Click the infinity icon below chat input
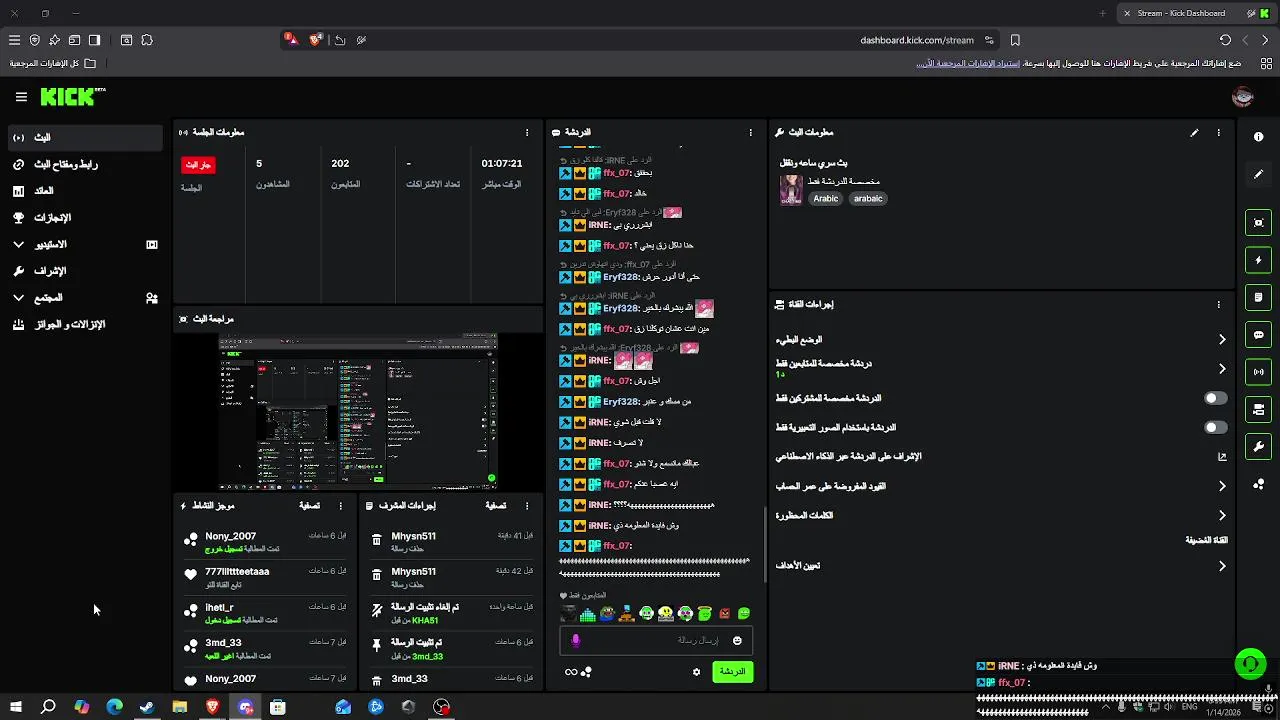 click(x=571, y=672)
